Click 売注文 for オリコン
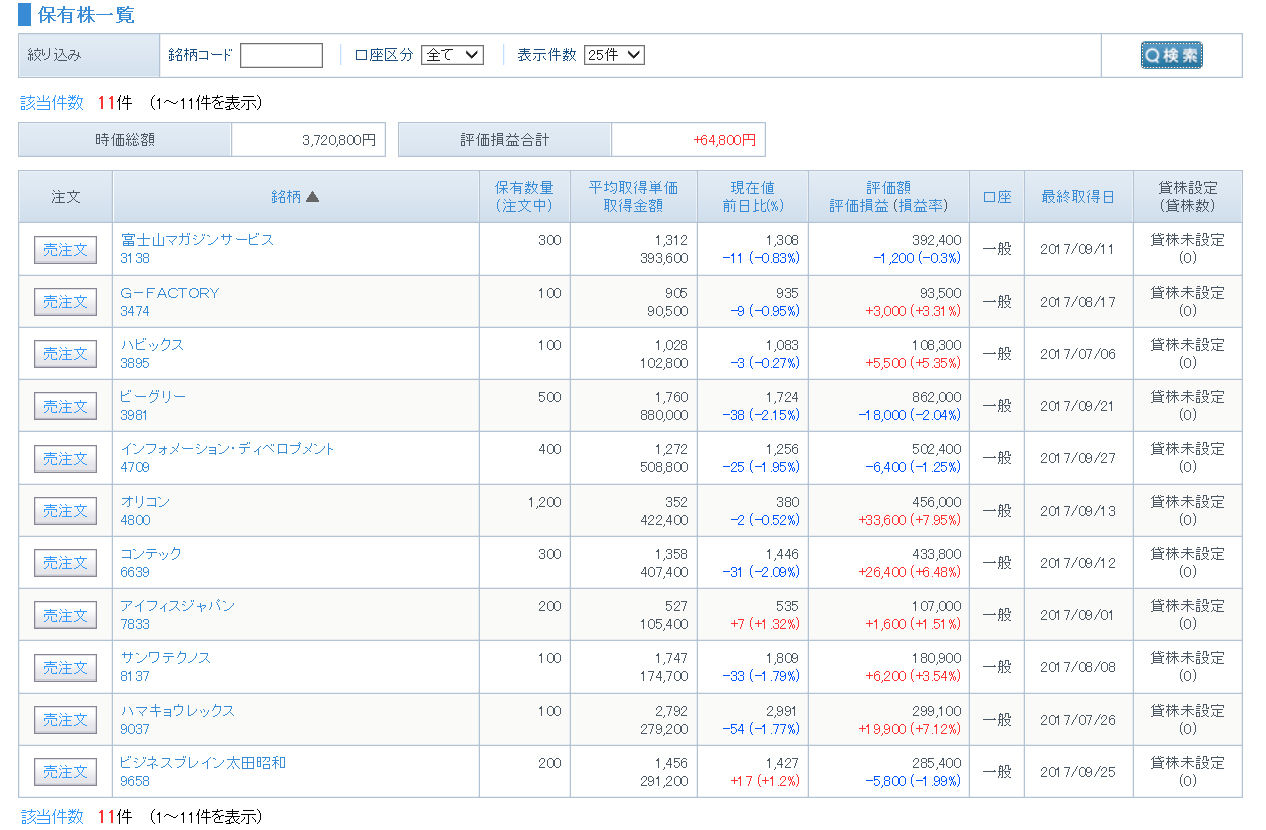The width and height of the screenshot is (1266, 830). pos(65,511)
